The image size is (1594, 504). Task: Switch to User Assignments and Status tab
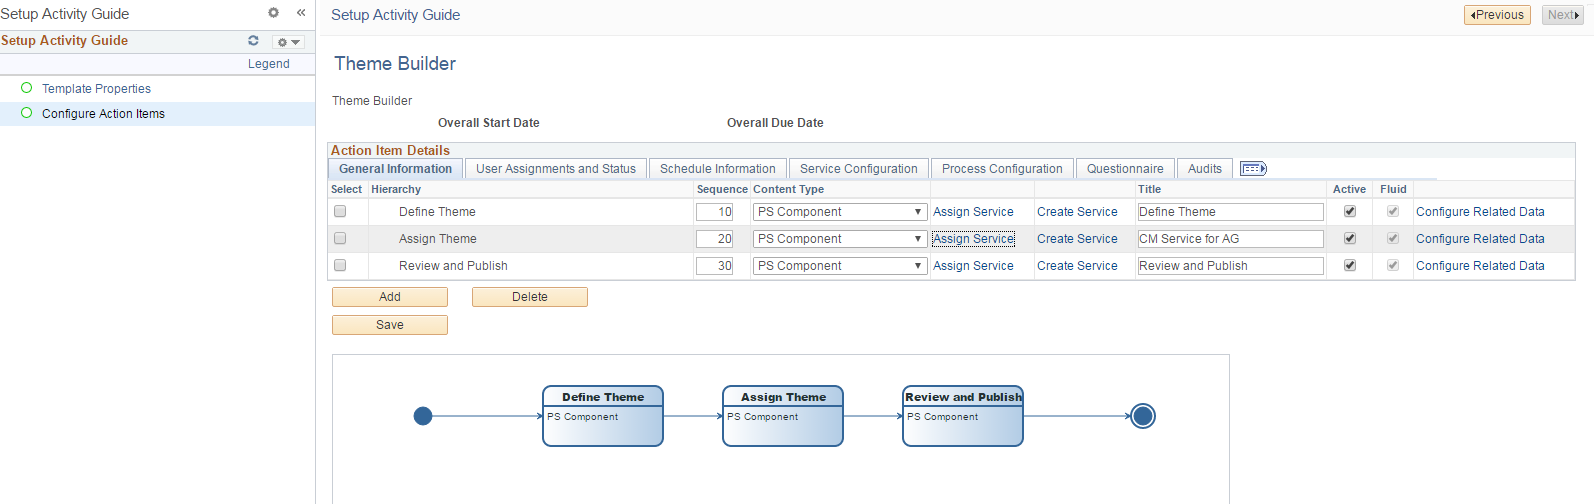pyautogui.click(x=556, y=169)
